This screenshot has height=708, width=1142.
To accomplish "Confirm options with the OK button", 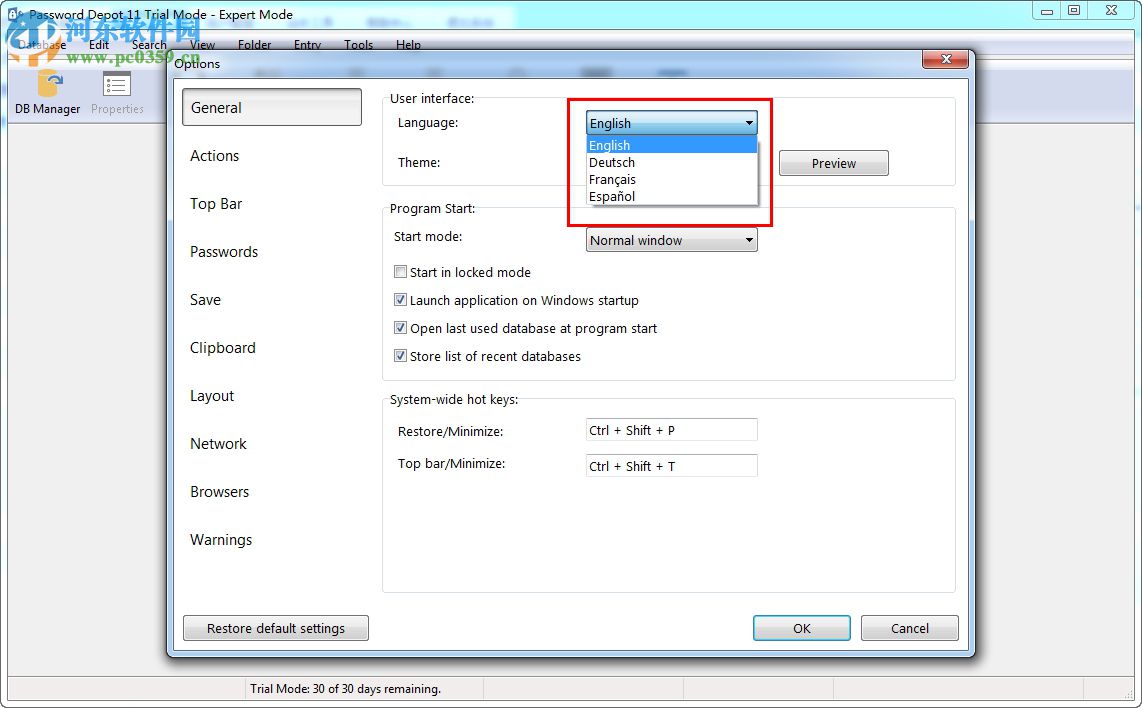I will 802,628.
